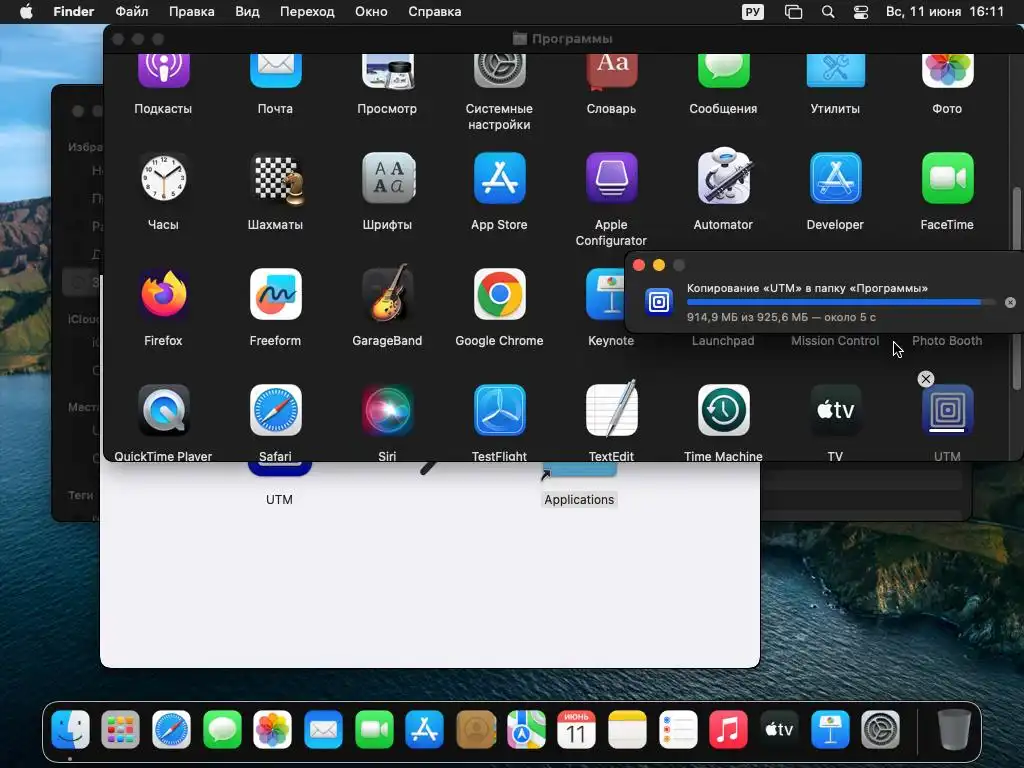Viewport: 1024px width, 768px height.
Task: Click the date and time in menu bar
Action: [x=944, y=12]
